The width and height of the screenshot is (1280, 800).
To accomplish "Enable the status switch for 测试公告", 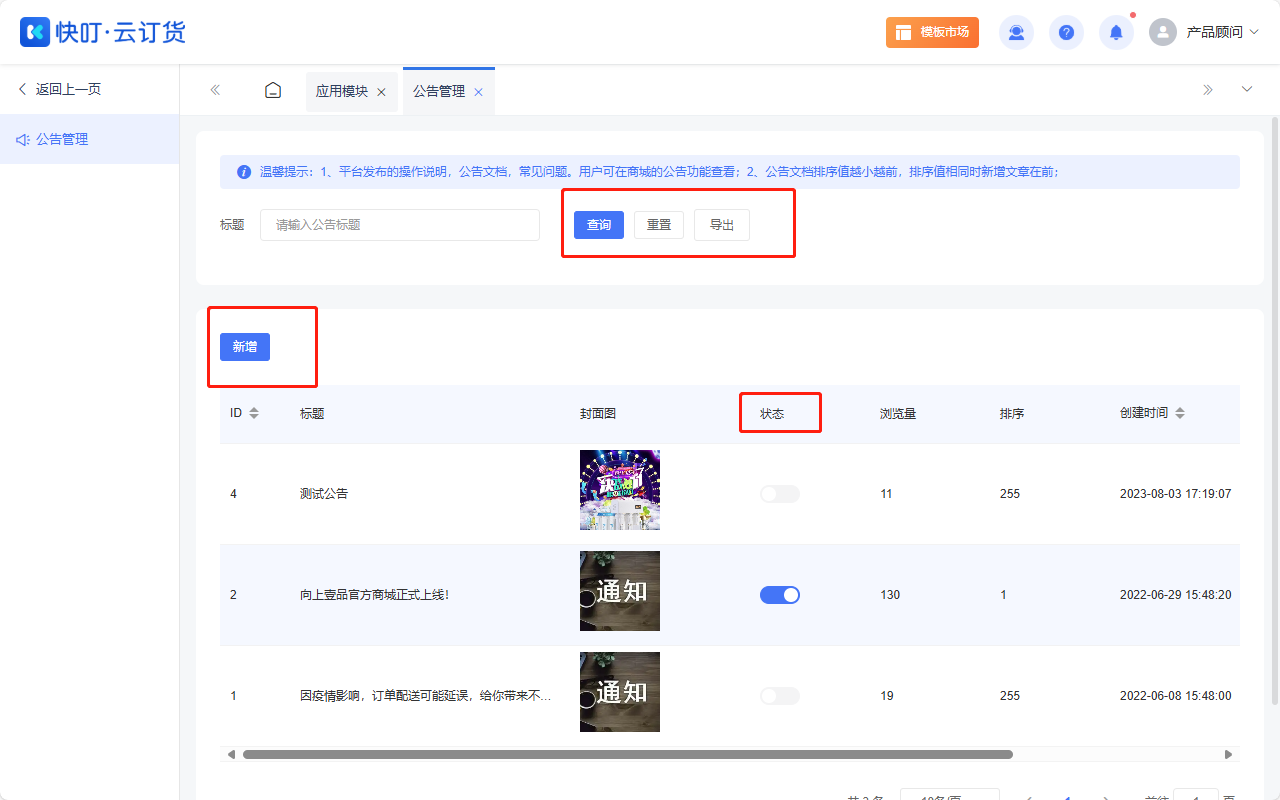I will [780, 494].
